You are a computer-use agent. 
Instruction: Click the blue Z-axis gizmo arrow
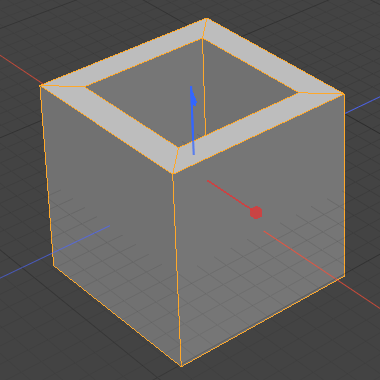(193, 120)
